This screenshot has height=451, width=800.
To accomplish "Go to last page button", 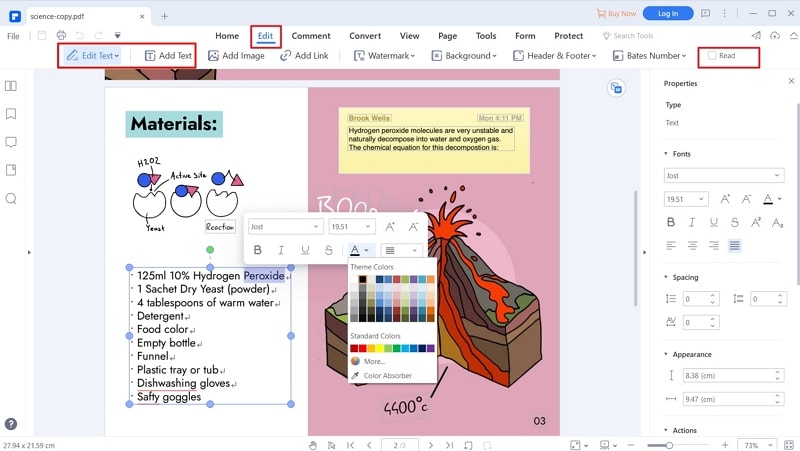I will click(449, 445).
